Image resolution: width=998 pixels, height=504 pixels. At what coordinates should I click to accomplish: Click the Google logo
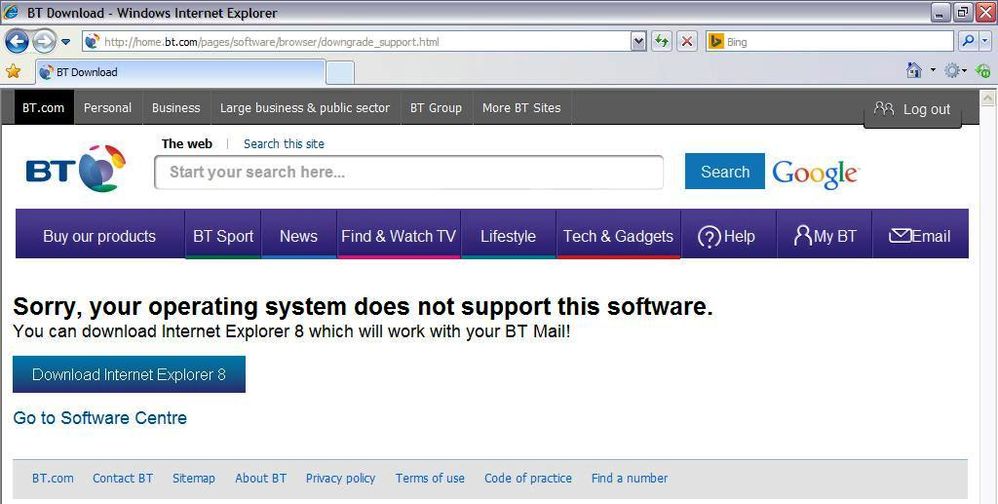coord(815,173)
